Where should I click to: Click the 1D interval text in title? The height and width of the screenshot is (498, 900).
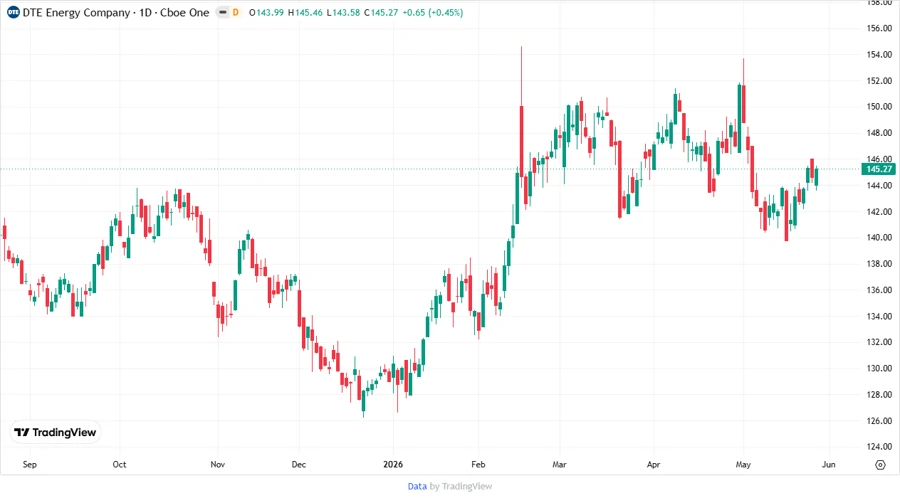(x=145, y=13)
